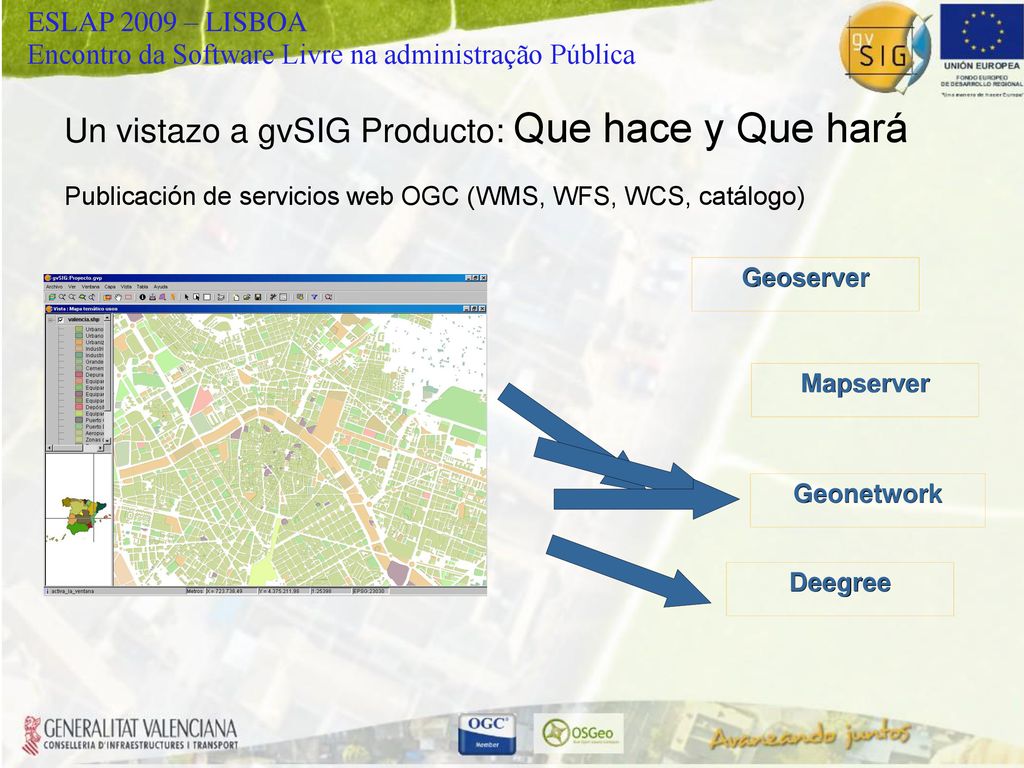Click the Generalitat Valenciana logo
The image size is (1024, 768).
tap(130, 734)
